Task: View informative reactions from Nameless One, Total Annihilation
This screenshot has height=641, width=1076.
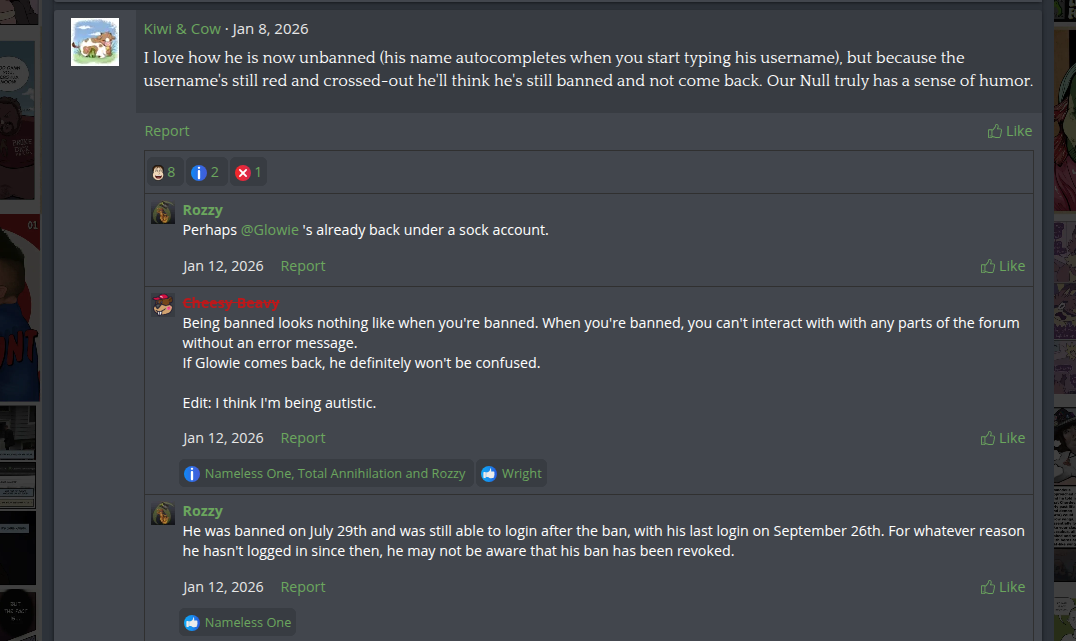Action: 326,474
